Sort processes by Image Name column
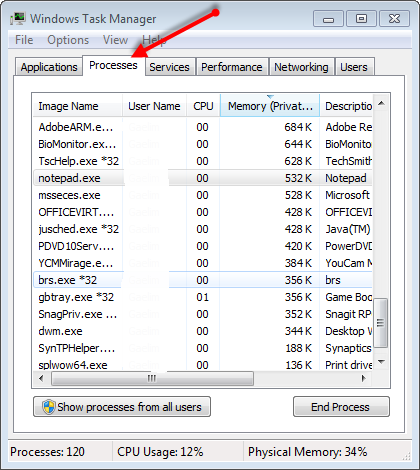 coord(77,106)
